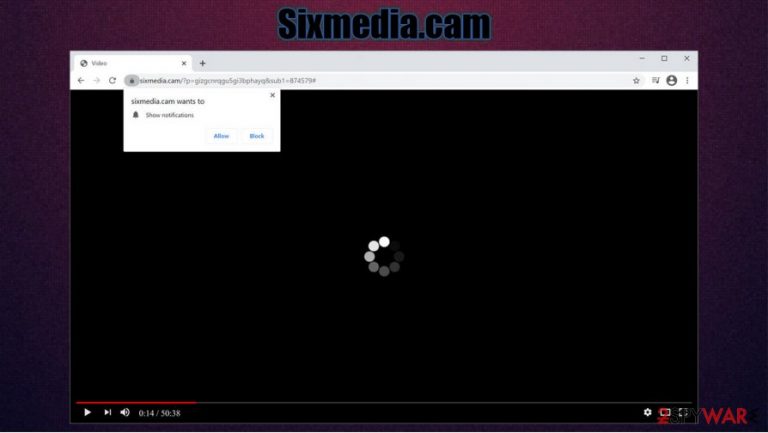The height and width of the screenshot is (433, 768).
Task: Click Allow in the notification prompt
Action: tap(221, 136)
